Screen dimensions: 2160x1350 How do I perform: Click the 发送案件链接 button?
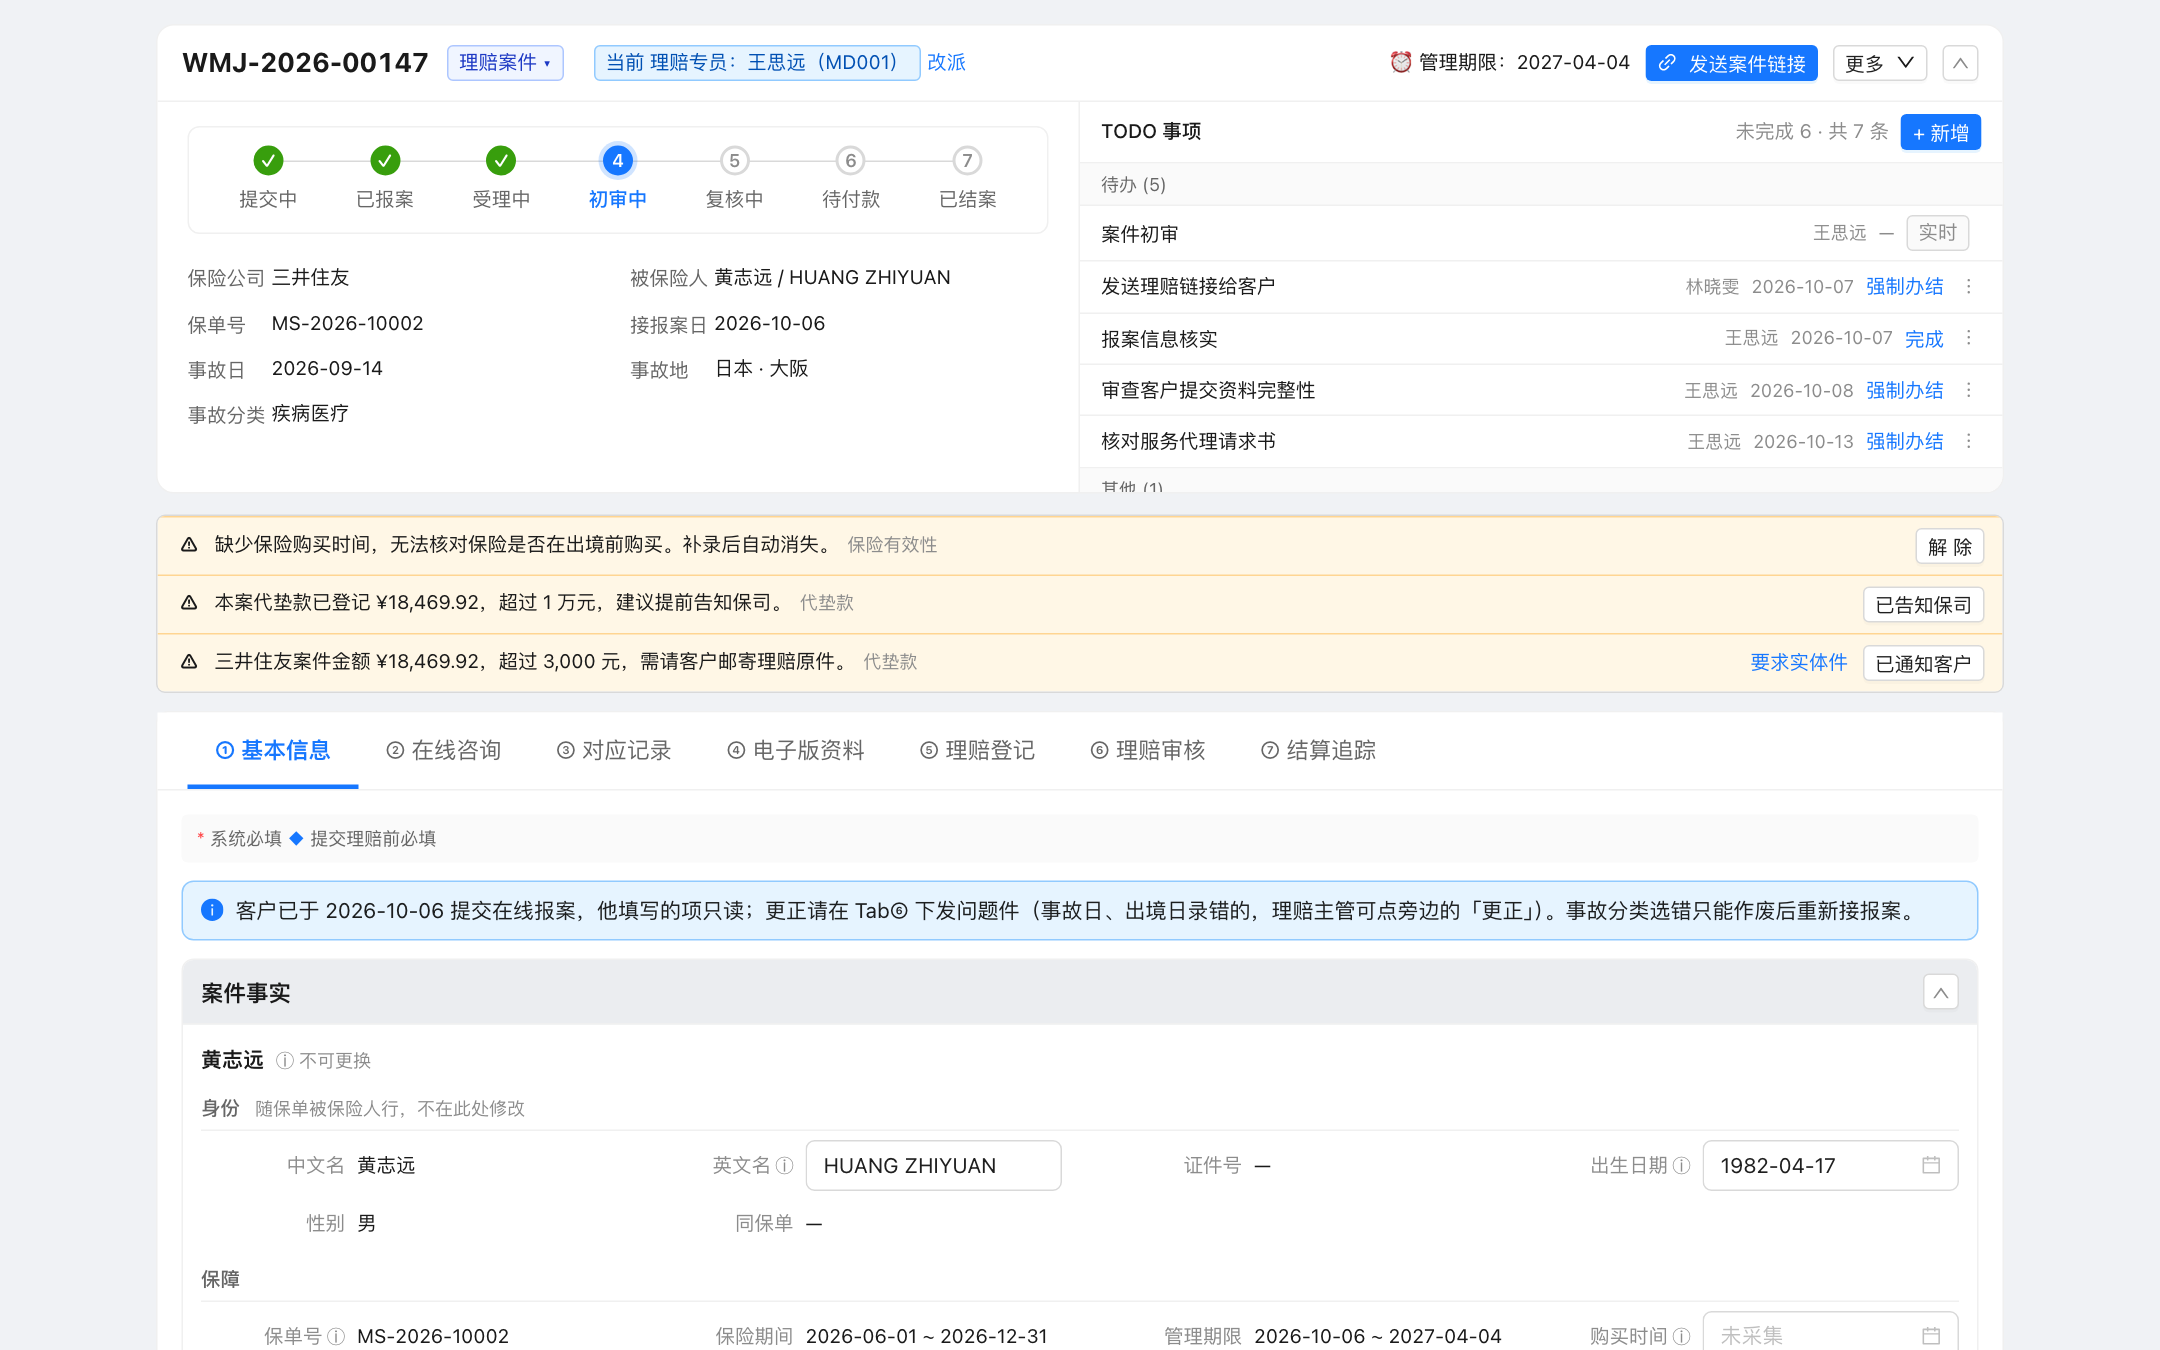pyautogui.click(x=1731, y=63)
